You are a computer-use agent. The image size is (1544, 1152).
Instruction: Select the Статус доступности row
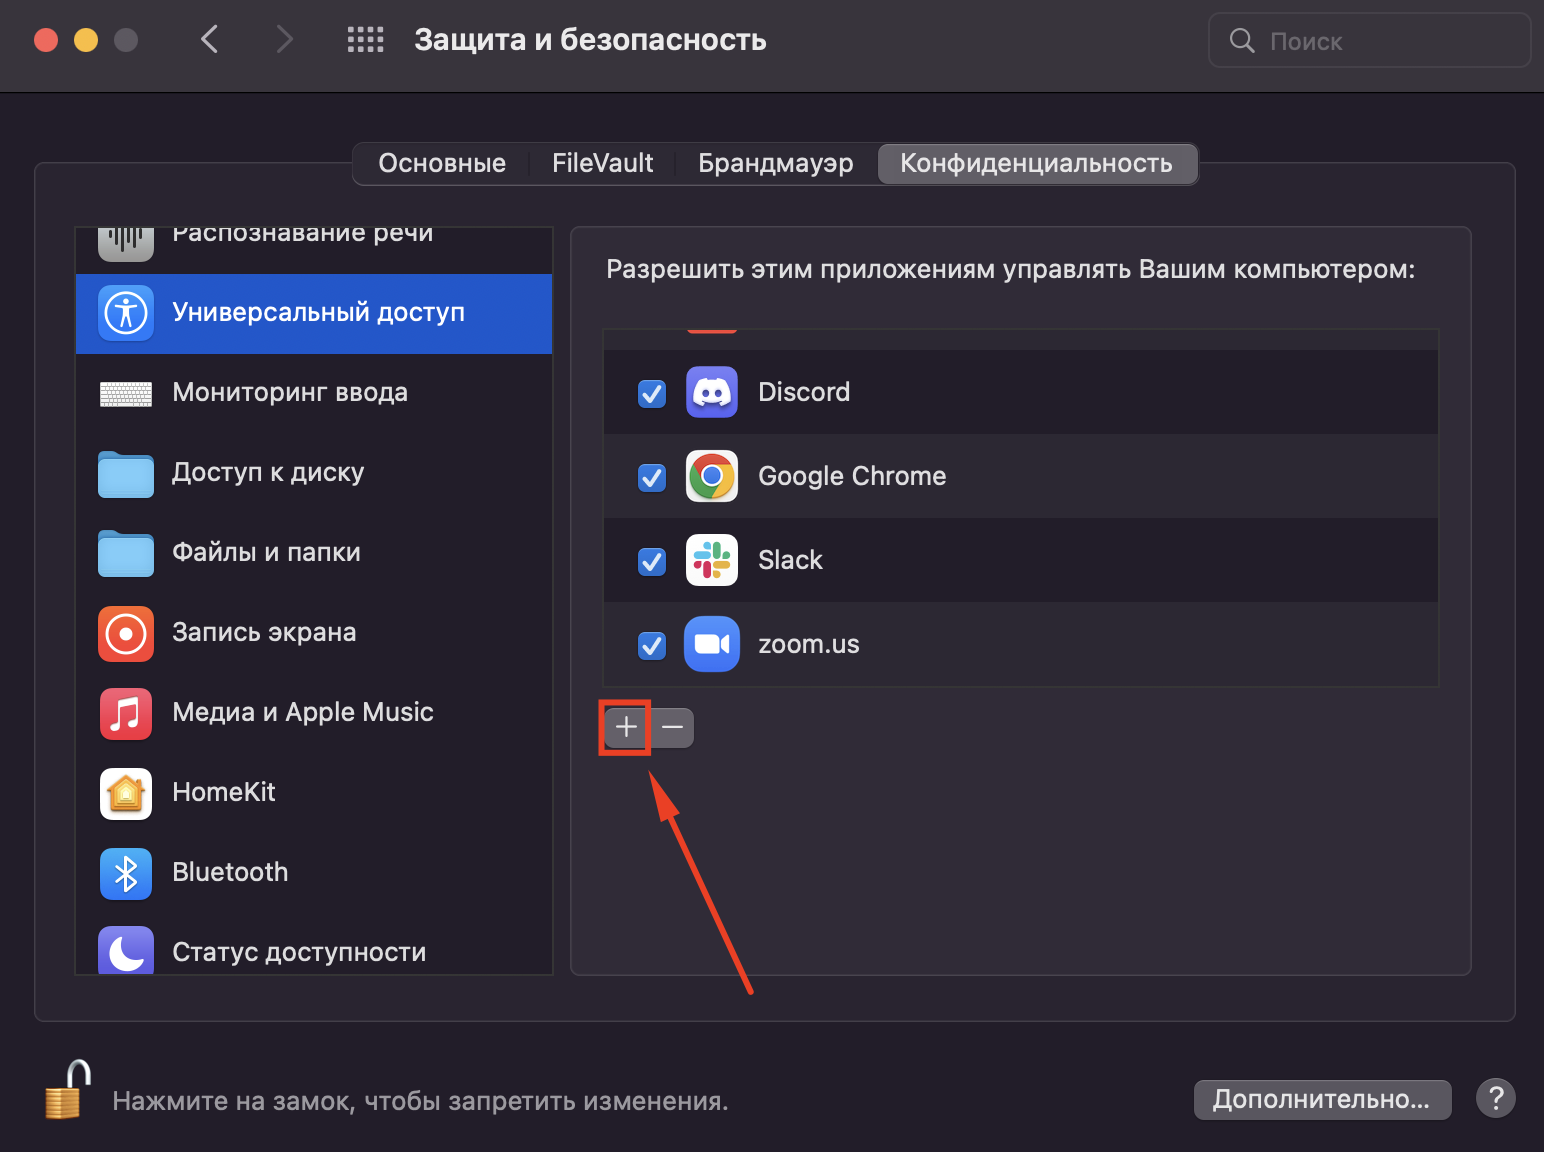click(314, 945)
